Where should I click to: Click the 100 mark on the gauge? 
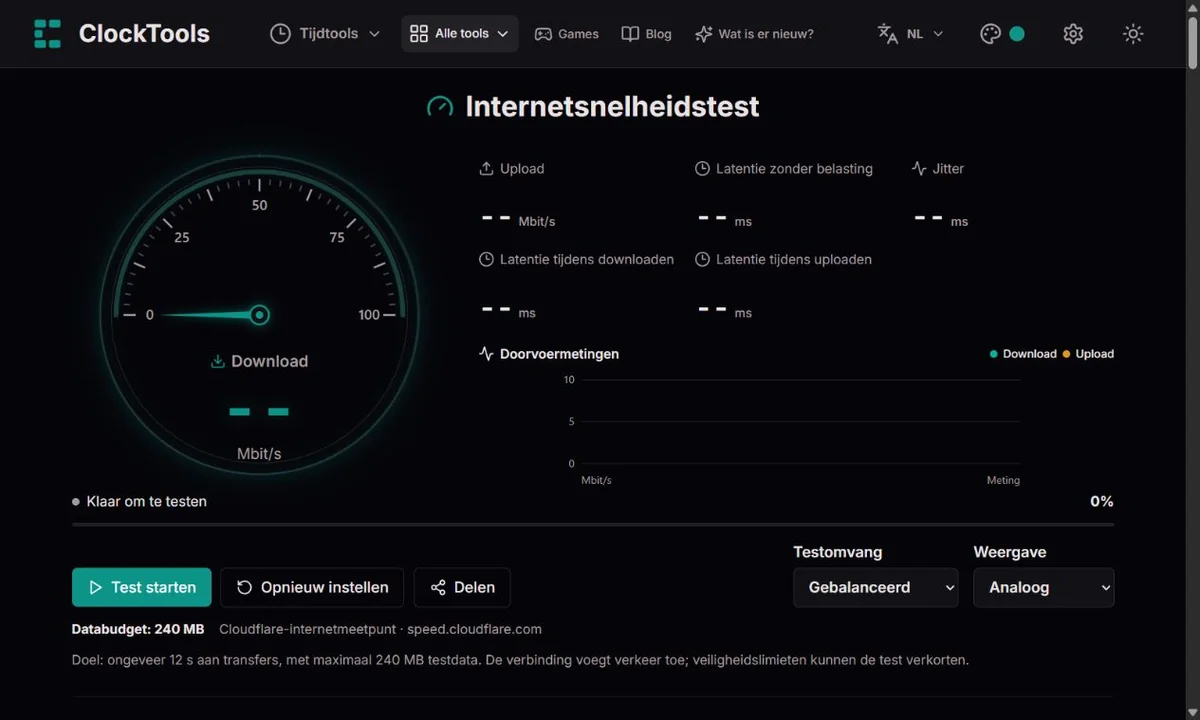pyautogui.click(x=369, y=315)
